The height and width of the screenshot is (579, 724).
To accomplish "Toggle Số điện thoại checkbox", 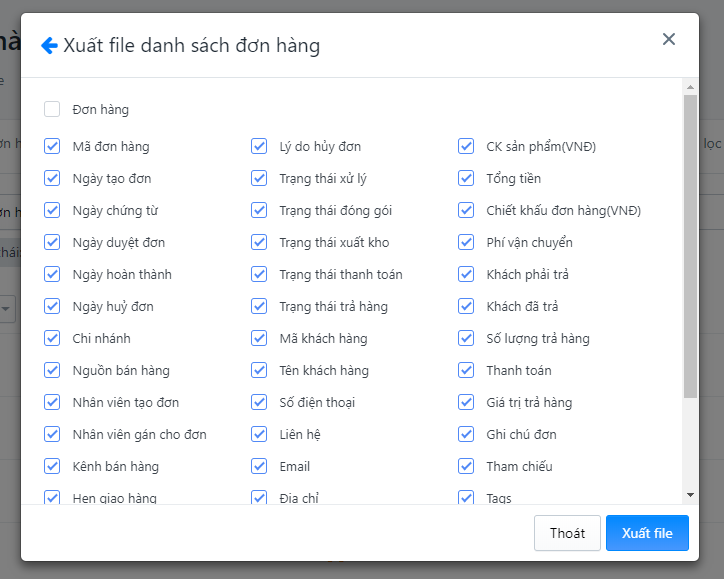I will 259,402.
